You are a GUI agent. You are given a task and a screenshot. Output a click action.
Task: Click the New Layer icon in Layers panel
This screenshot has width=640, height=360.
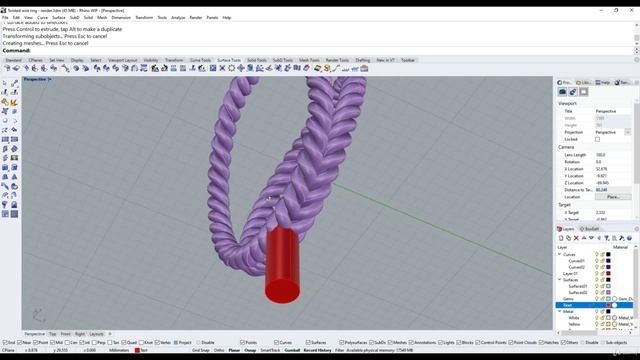pos(561,238)
